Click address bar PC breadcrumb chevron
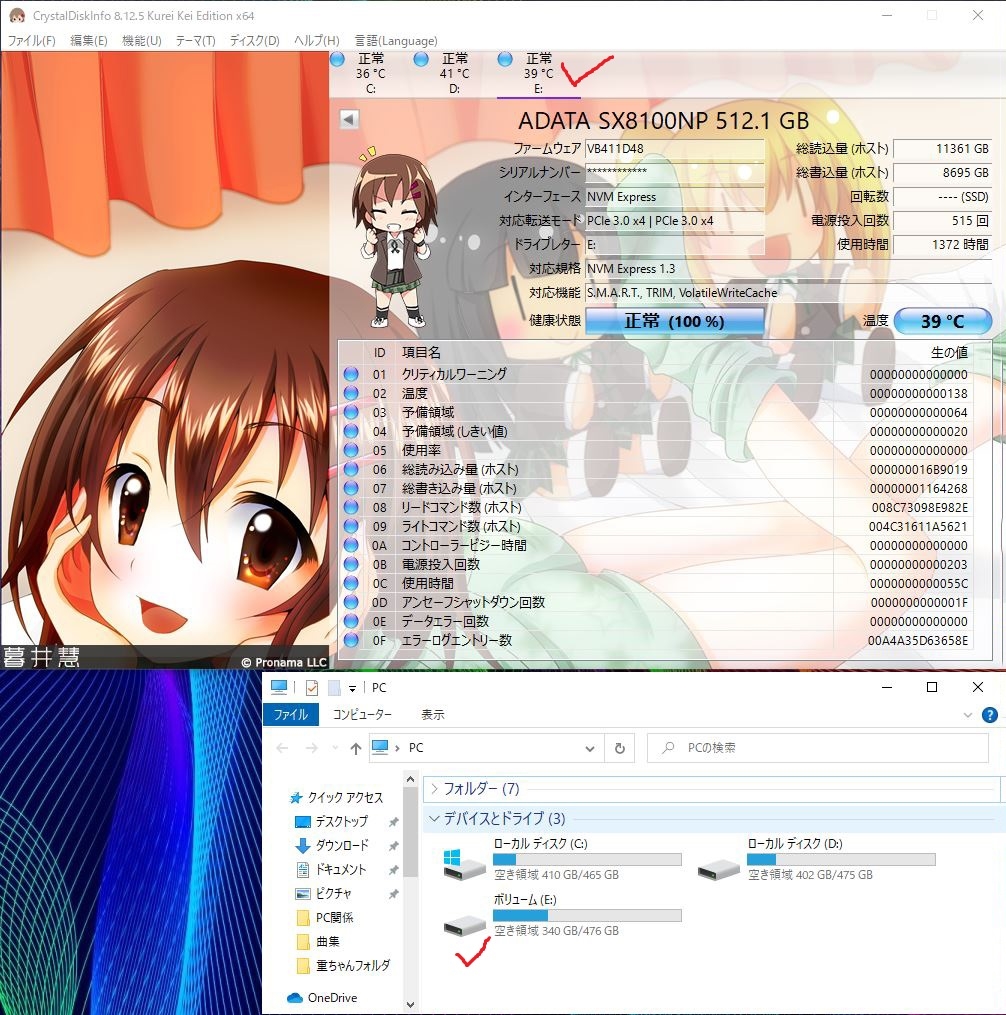Screen dimensions: 1006x1015 pyautogui.click(x=397, y=748)
